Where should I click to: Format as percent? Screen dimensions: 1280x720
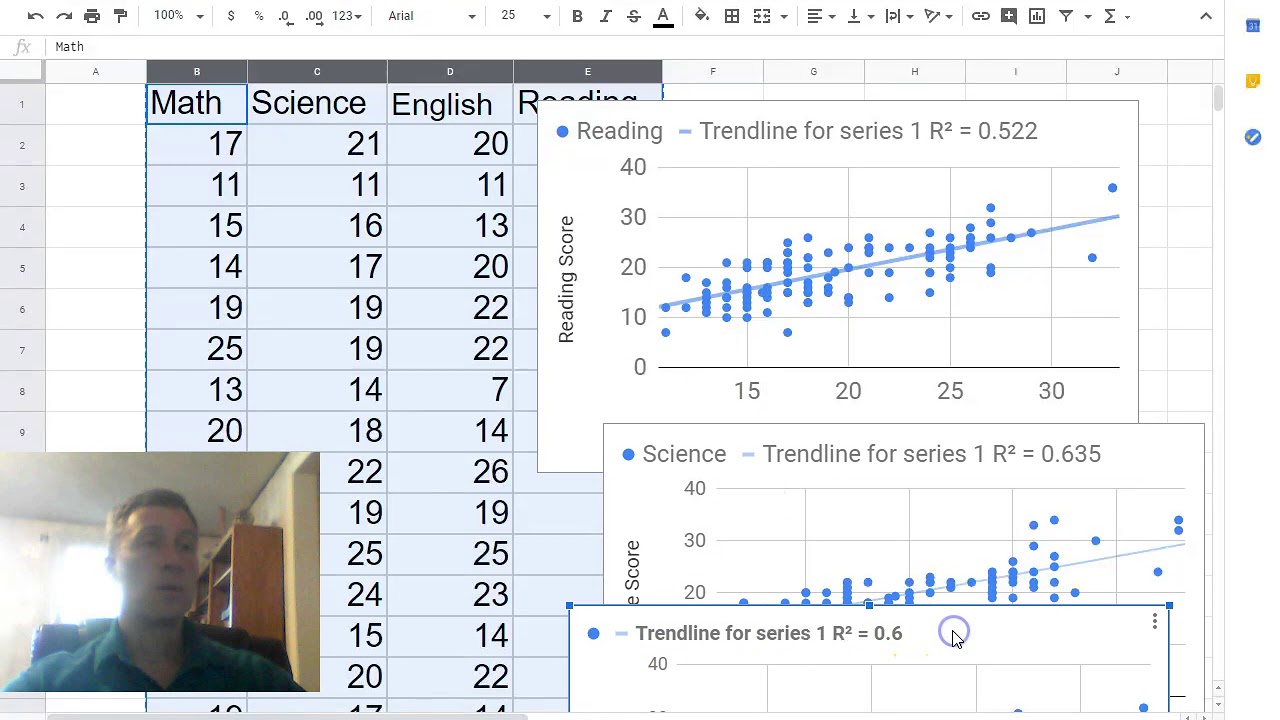[259, 16]
